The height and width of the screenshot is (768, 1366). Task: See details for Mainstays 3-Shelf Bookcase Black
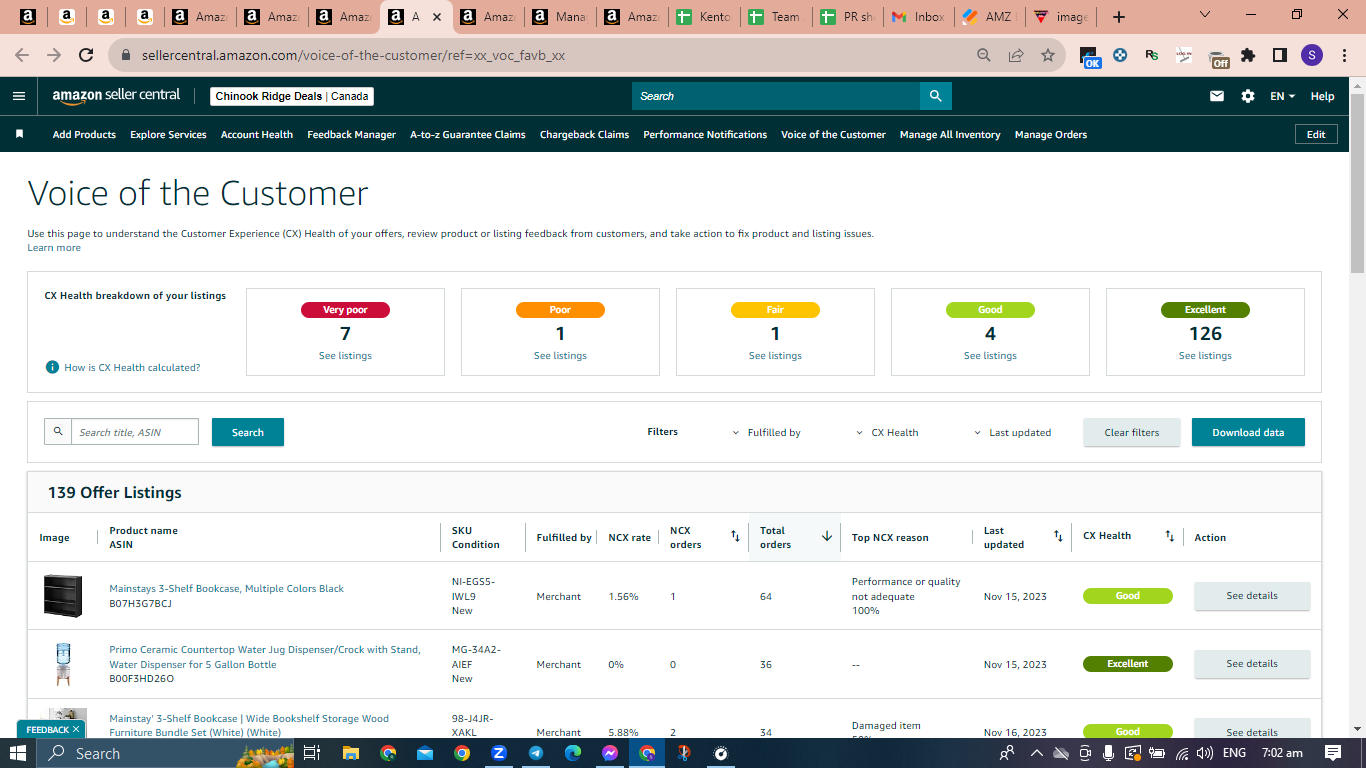click(x=1252, y=596)
